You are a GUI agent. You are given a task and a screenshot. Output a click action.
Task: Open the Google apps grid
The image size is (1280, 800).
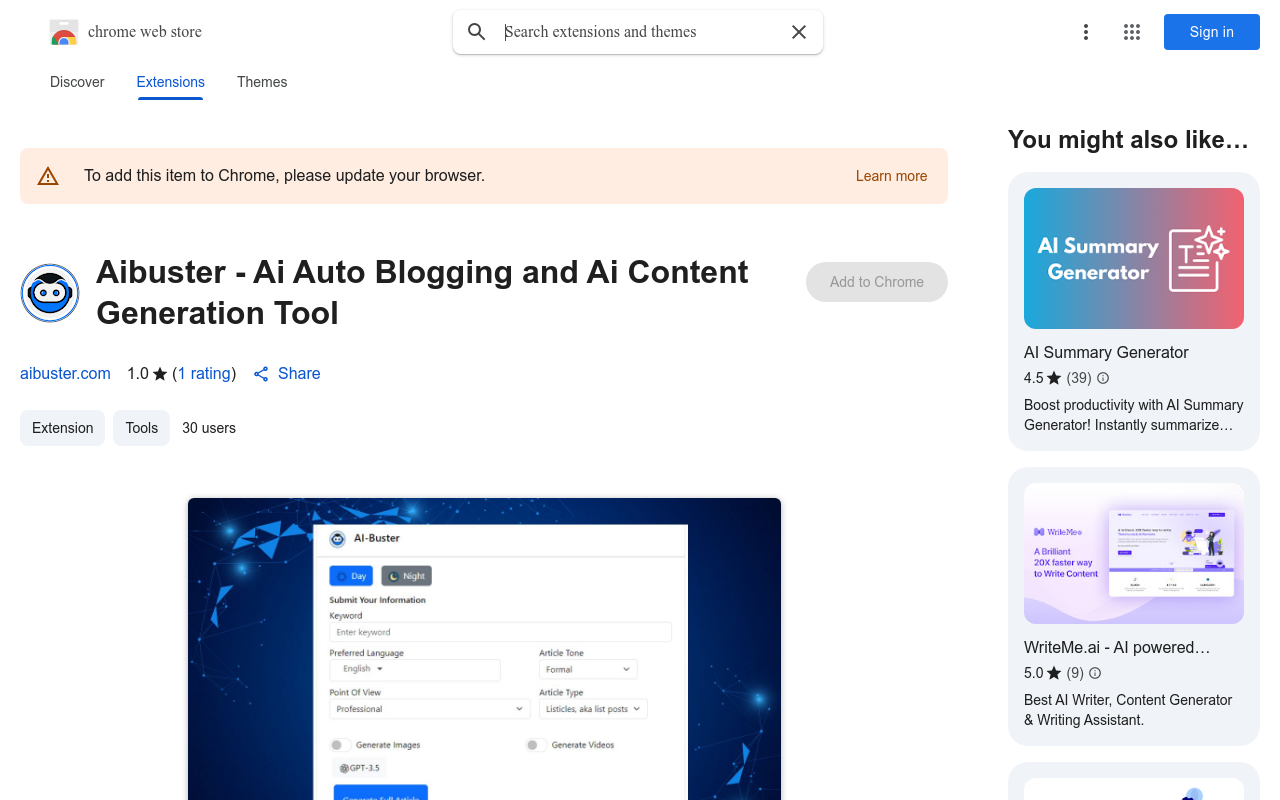(x=1132, y=32)
